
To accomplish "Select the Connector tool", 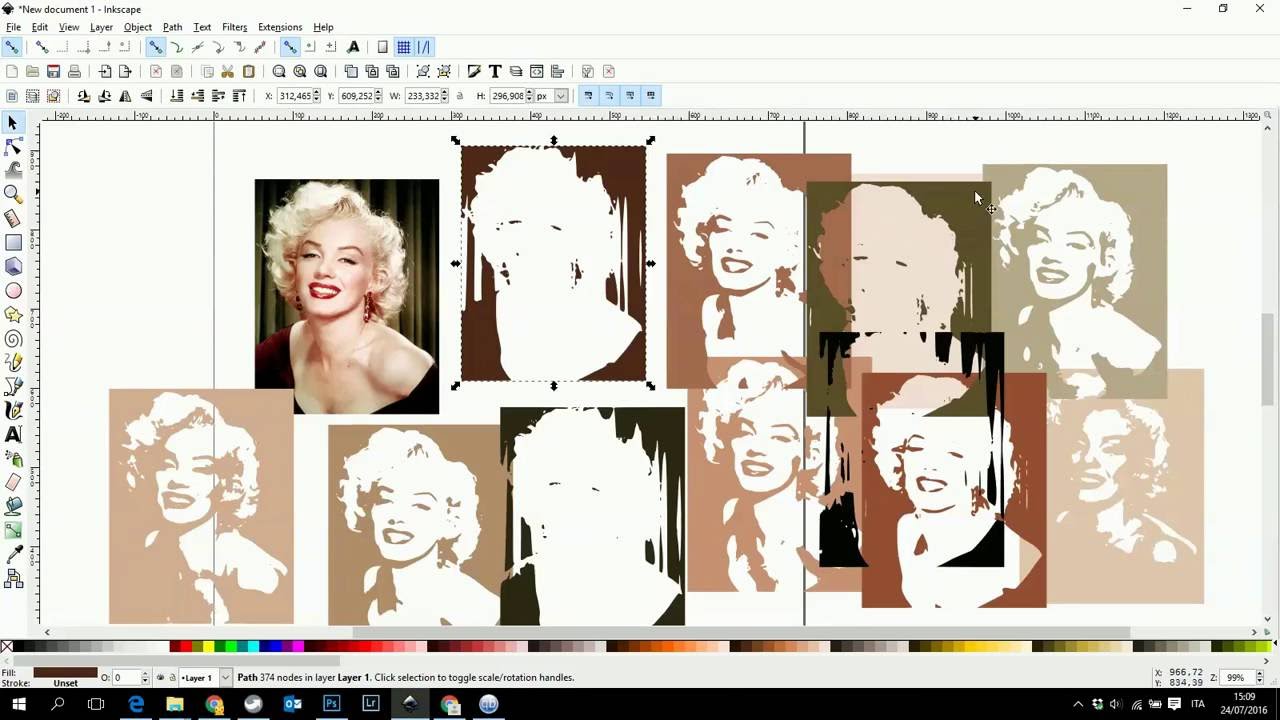I will pyautogui.click(x=13, y=578).
